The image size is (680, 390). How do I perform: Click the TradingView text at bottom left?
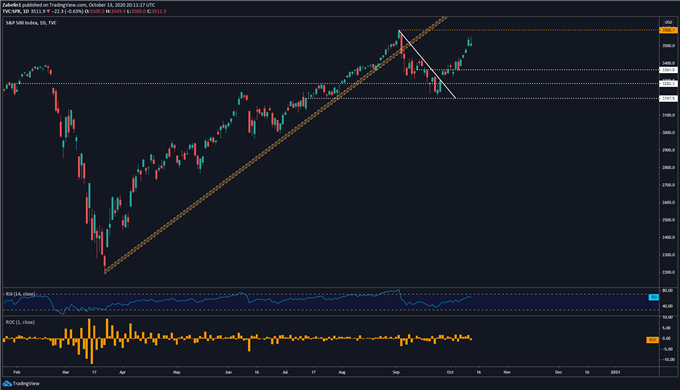coord(26,383)
